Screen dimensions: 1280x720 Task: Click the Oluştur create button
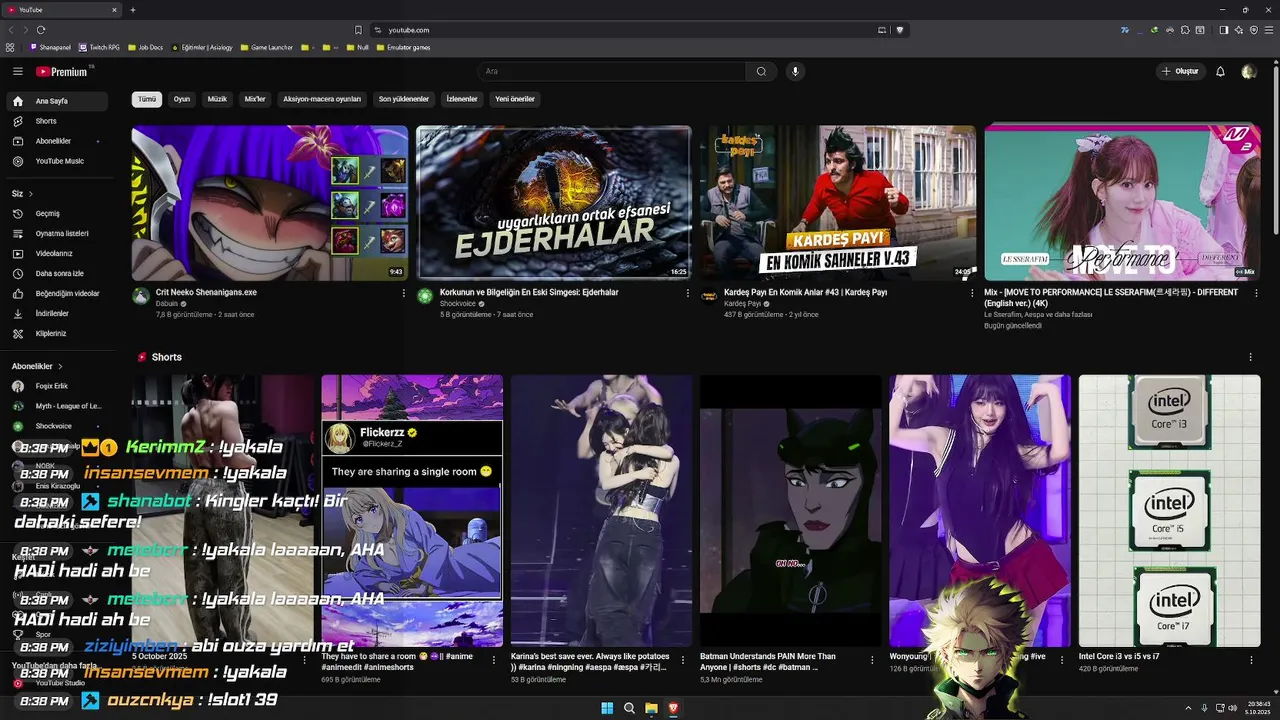pos(1180,71)
